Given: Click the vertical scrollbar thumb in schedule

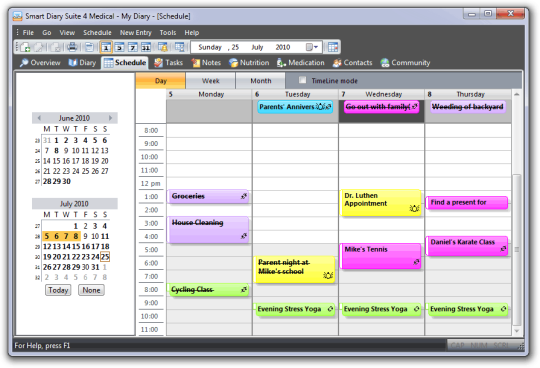Looking at the screenshot, I should [517, 249].
